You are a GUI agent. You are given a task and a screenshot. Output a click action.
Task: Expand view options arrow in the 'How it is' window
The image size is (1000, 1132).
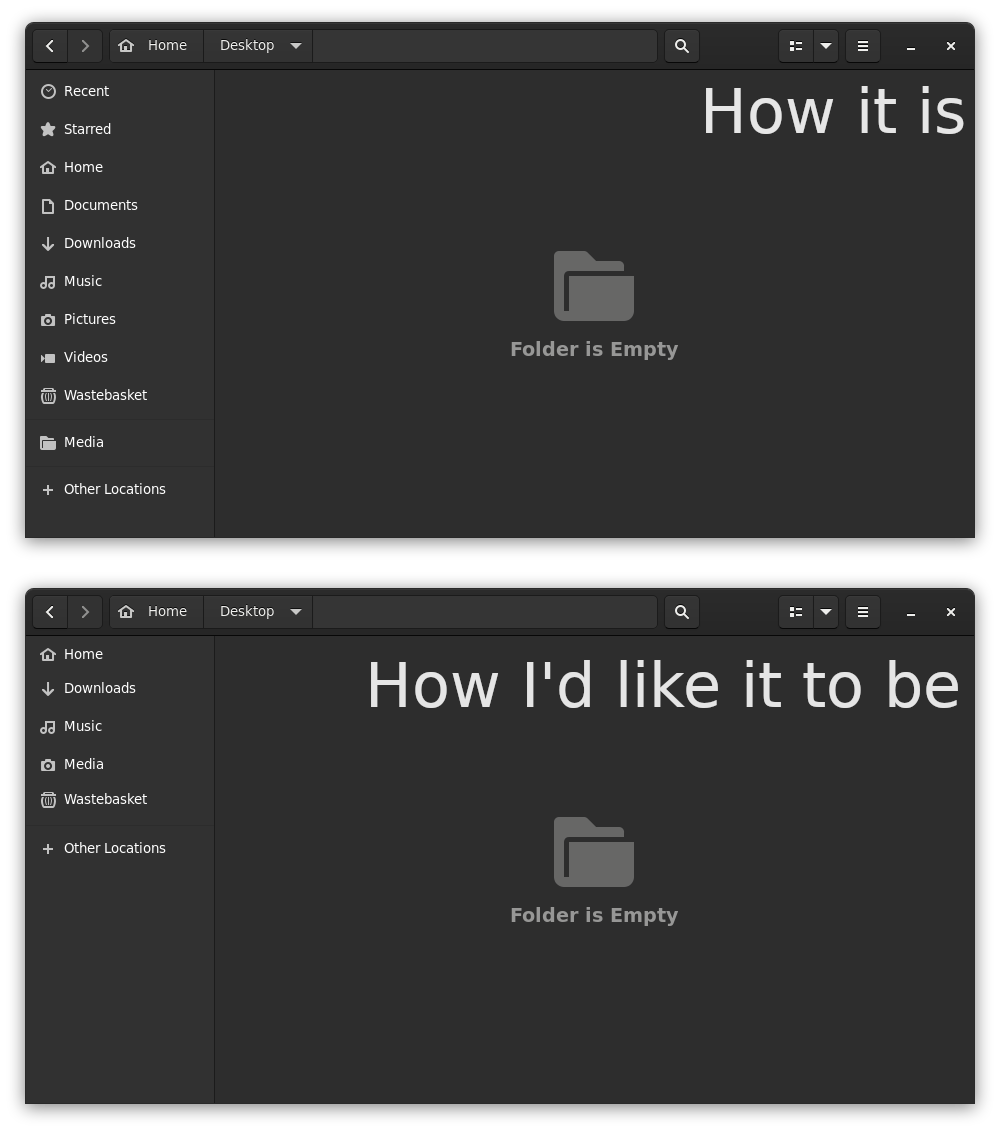(x=826, y=46)
